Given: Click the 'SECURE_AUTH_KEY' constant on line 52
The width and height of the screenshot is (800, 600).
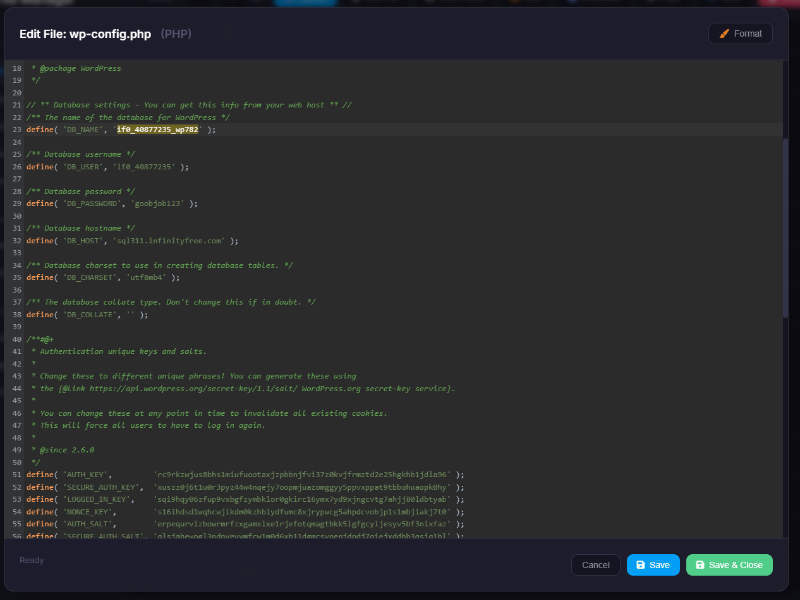Looking at the screenshot, I should click(x=101, y=487).
